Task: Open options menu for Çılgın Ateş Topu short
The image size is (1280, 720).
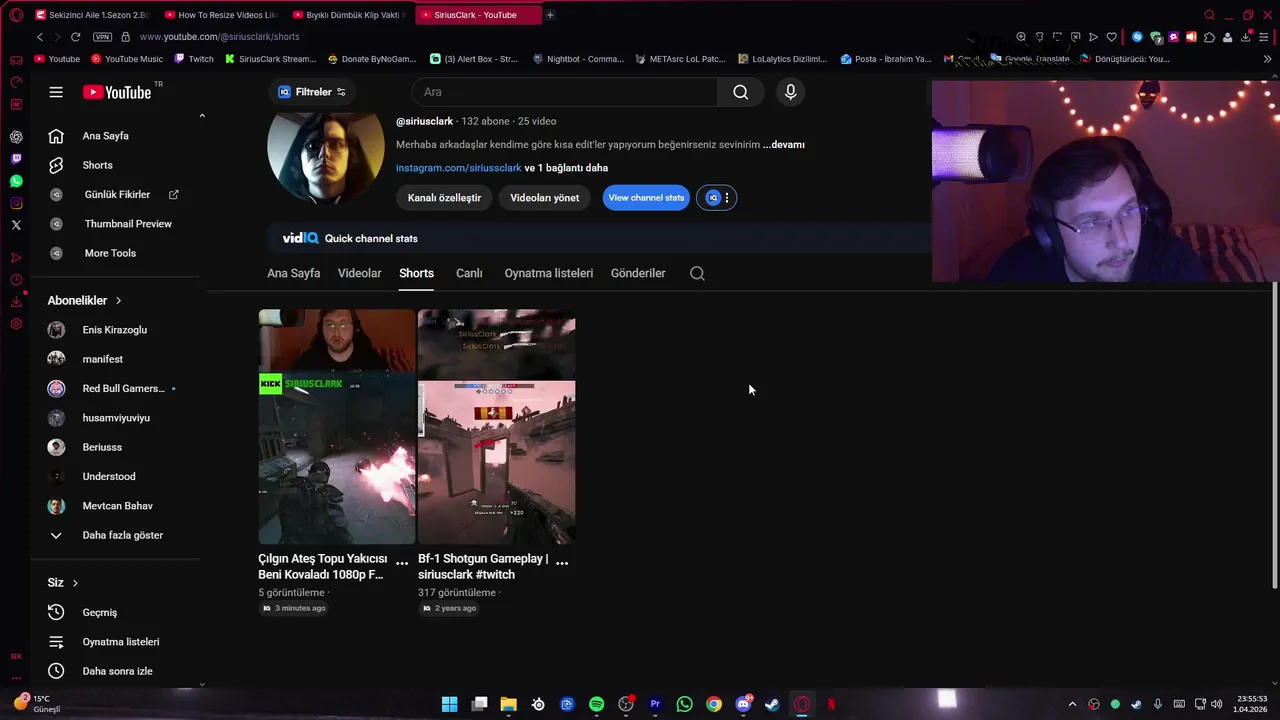Action: coord(402,563)
